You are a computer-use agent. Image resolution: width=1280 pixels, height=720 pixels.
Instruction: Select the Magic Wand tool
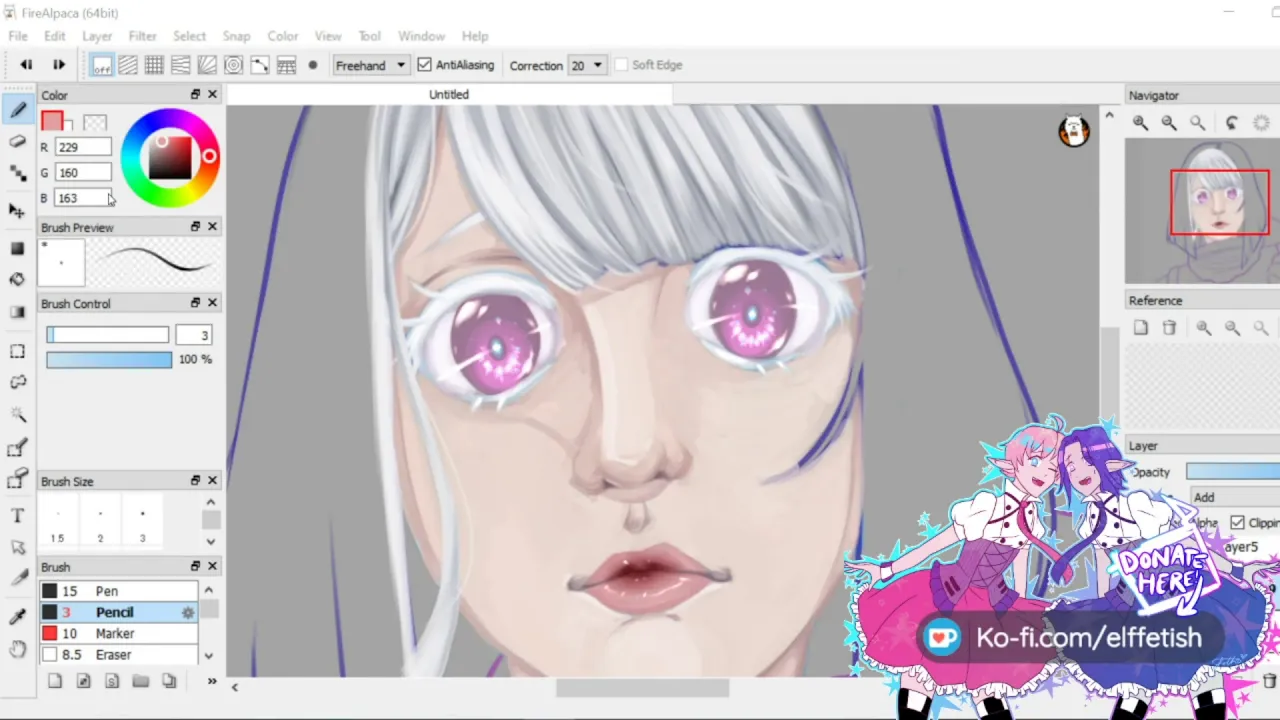click(x=18, y=414)
